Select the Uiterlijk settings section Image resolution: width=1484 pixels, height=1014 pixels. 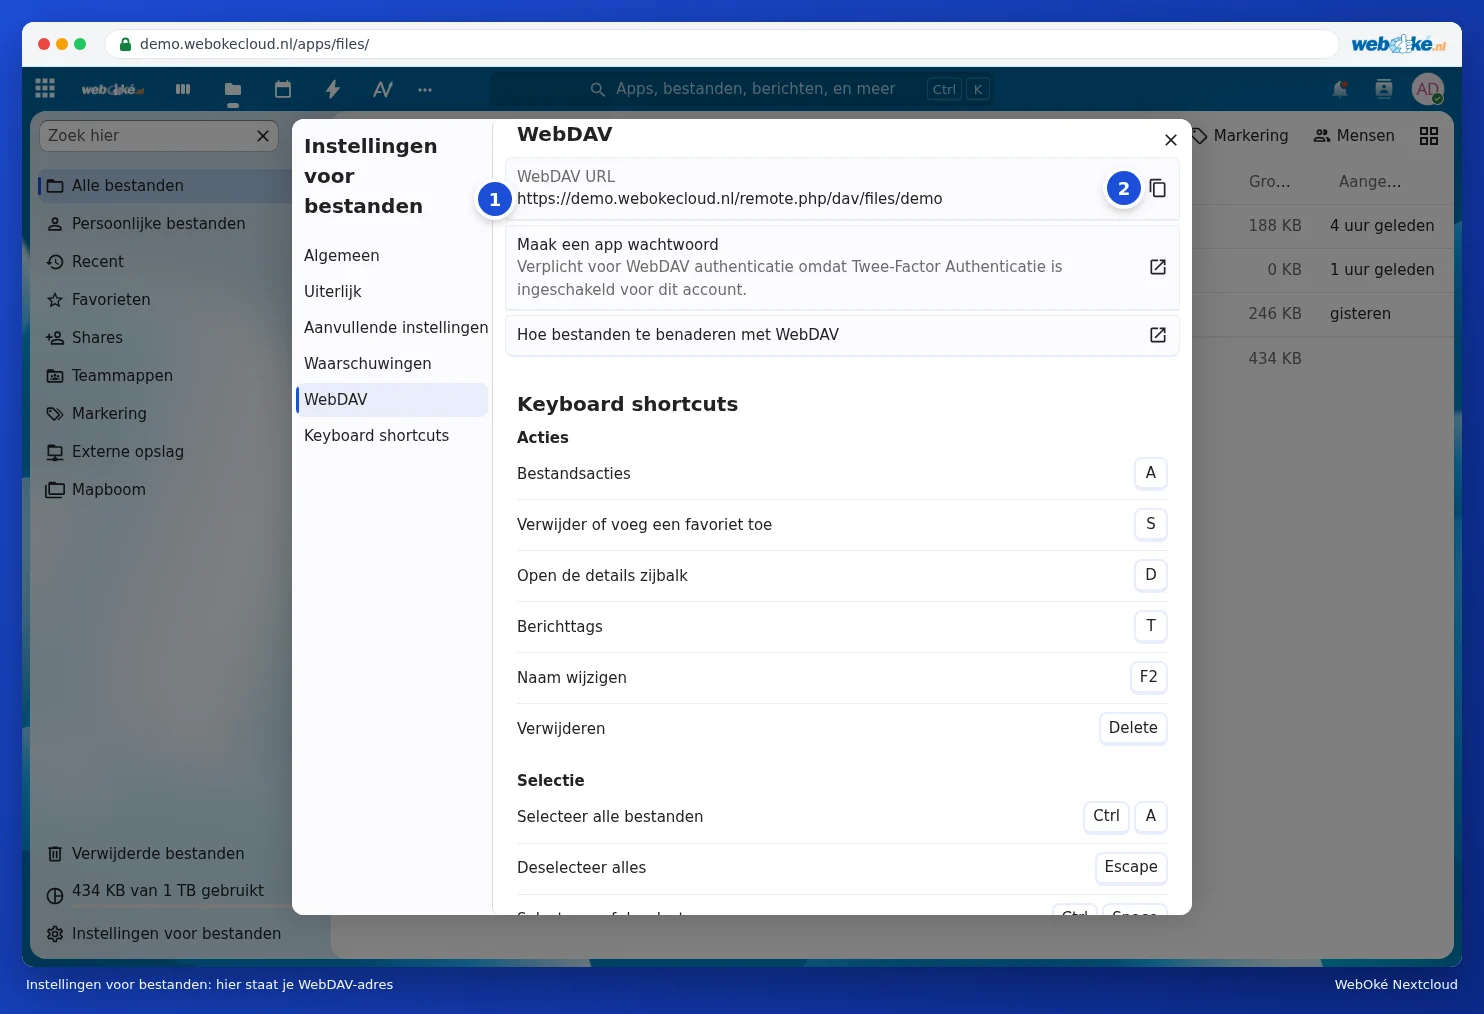pos(392,292)
